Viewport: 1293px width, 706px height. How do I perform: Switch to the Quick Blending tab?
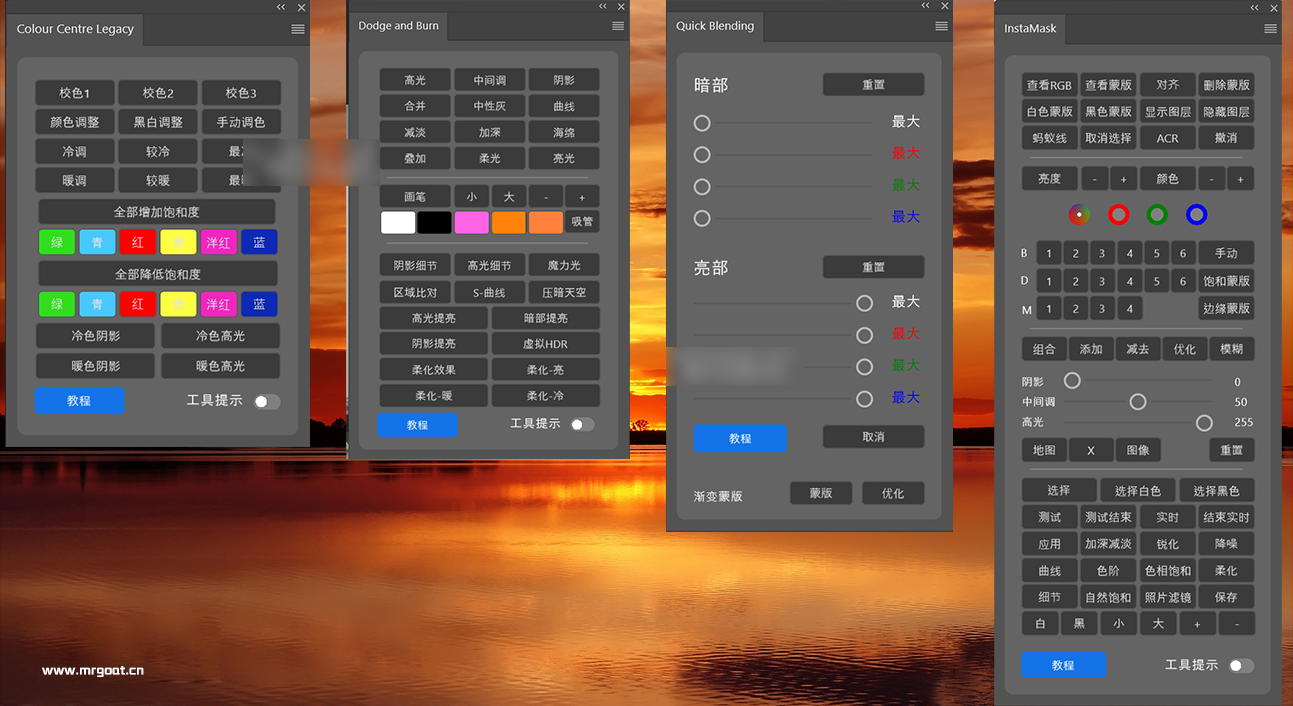715,26
